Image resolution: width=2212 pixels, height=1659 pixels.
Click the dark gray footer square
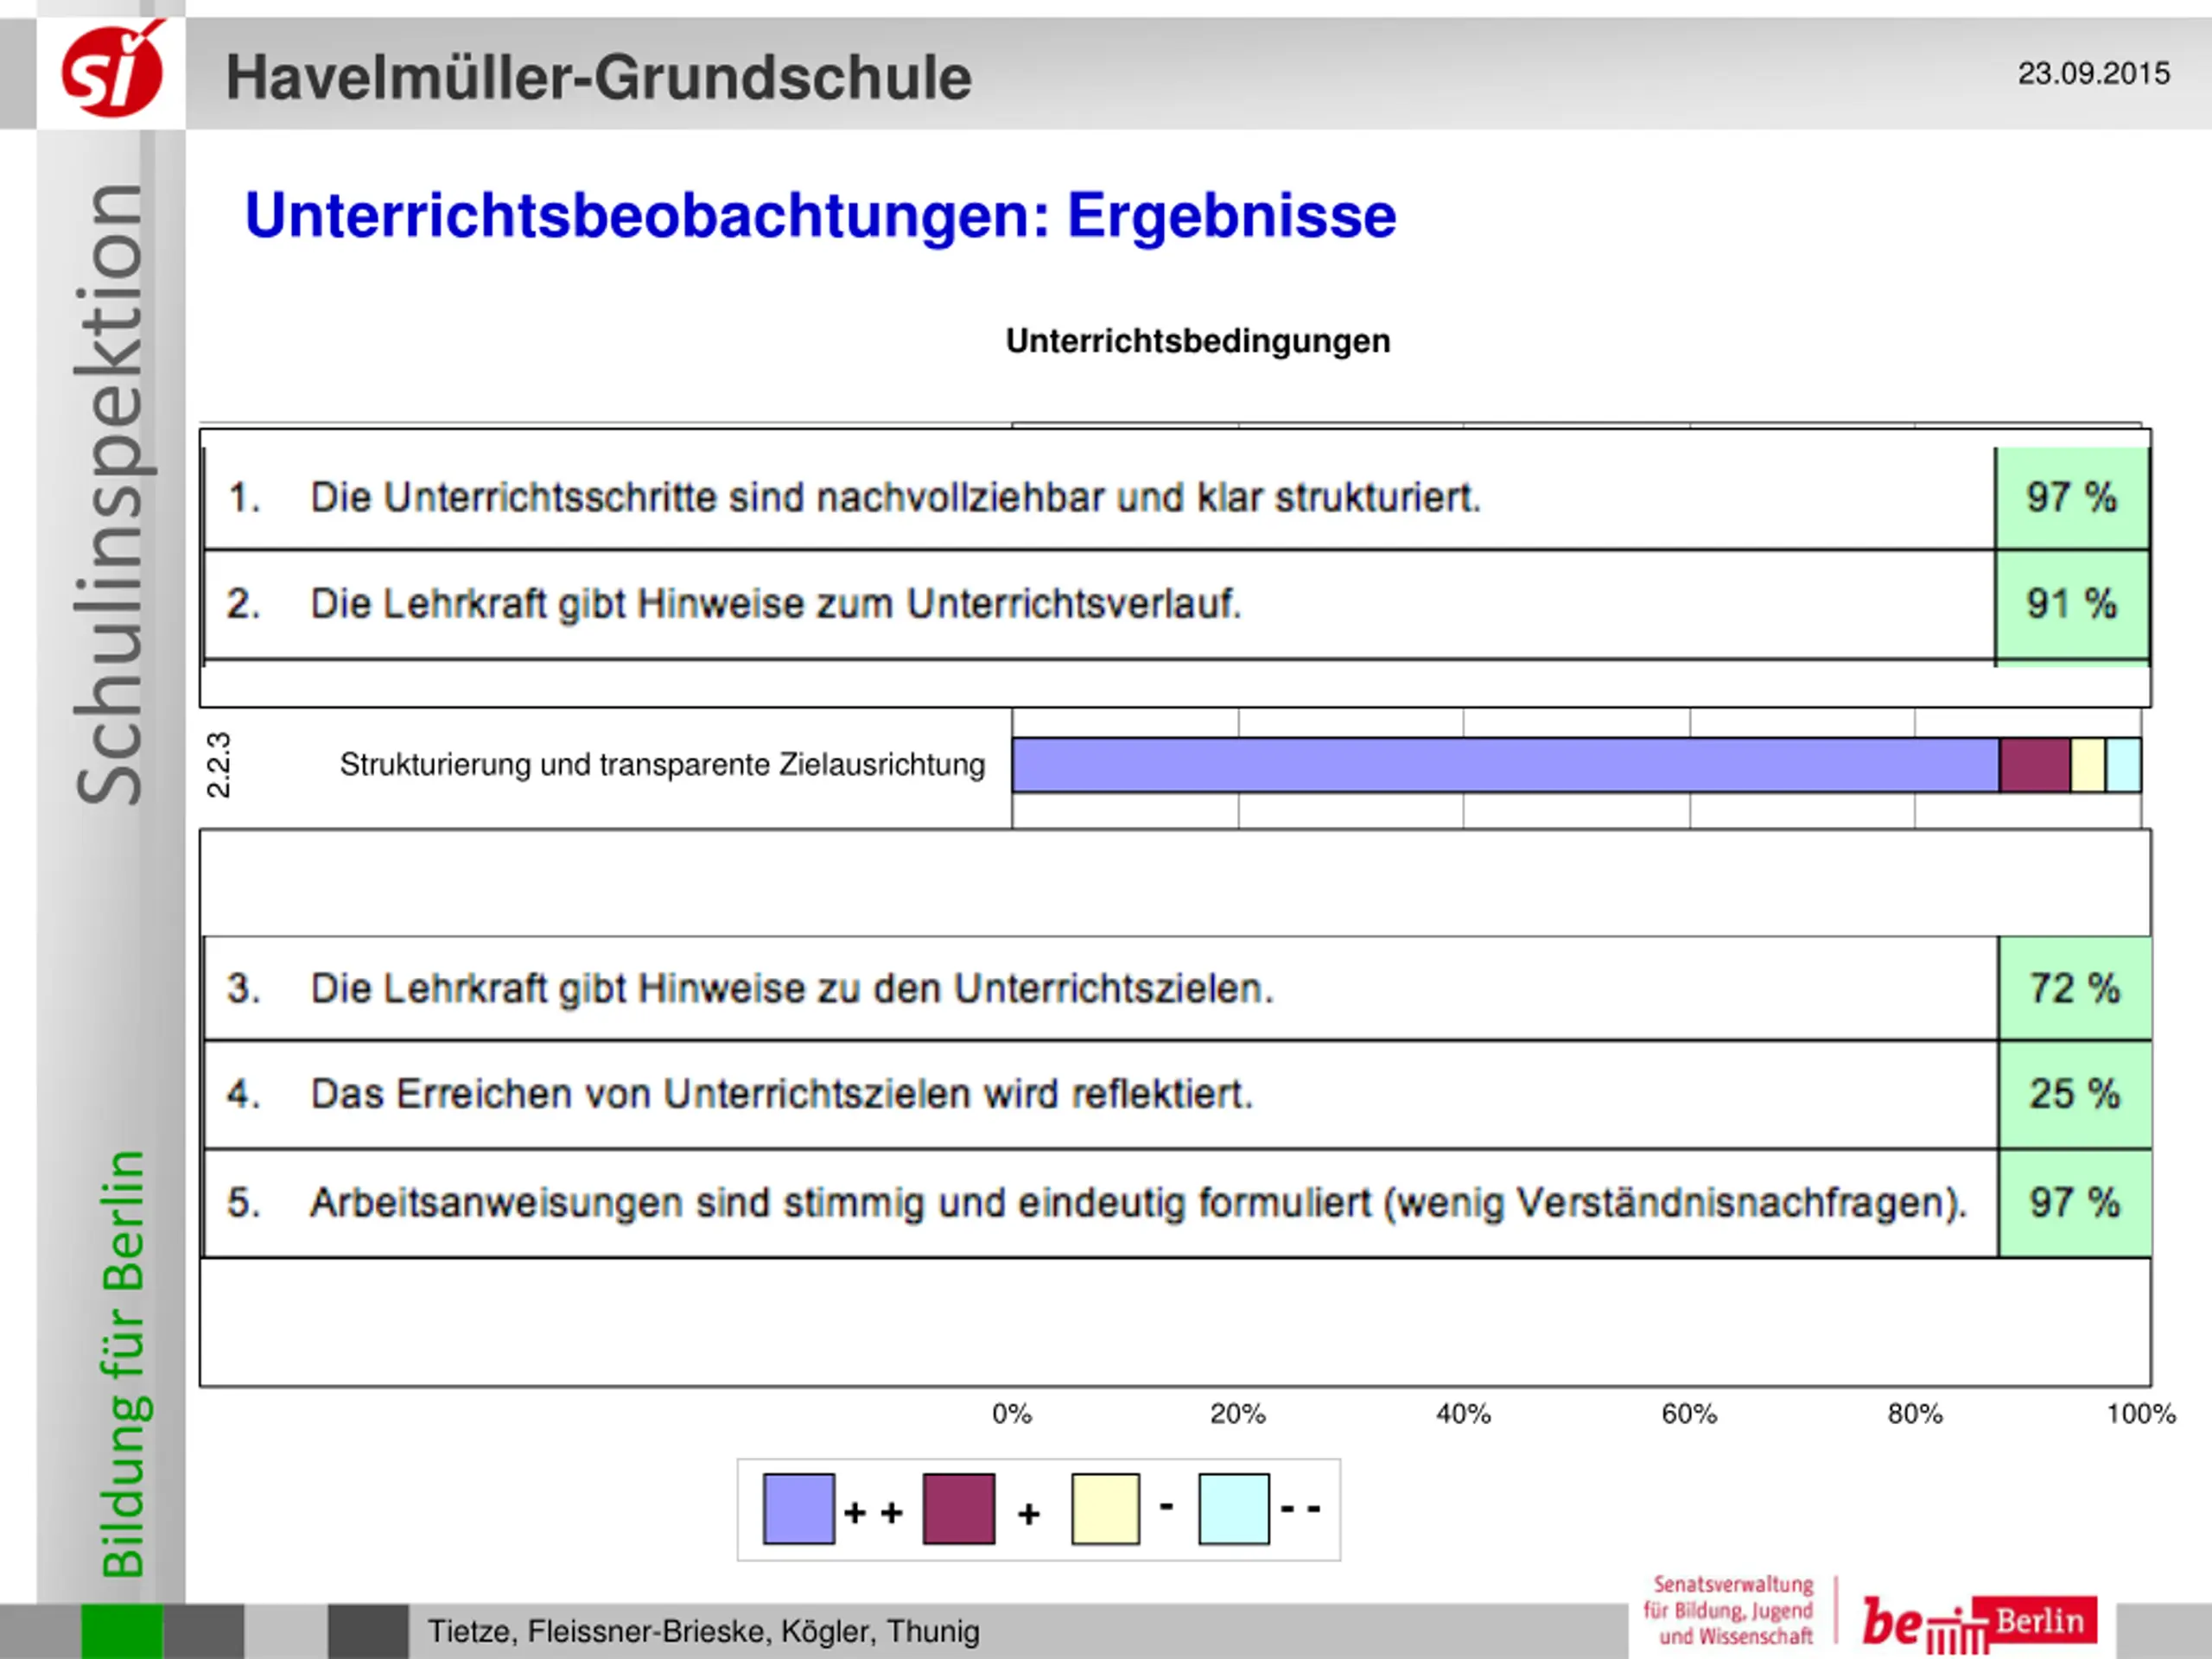(x=367, y=1631)
